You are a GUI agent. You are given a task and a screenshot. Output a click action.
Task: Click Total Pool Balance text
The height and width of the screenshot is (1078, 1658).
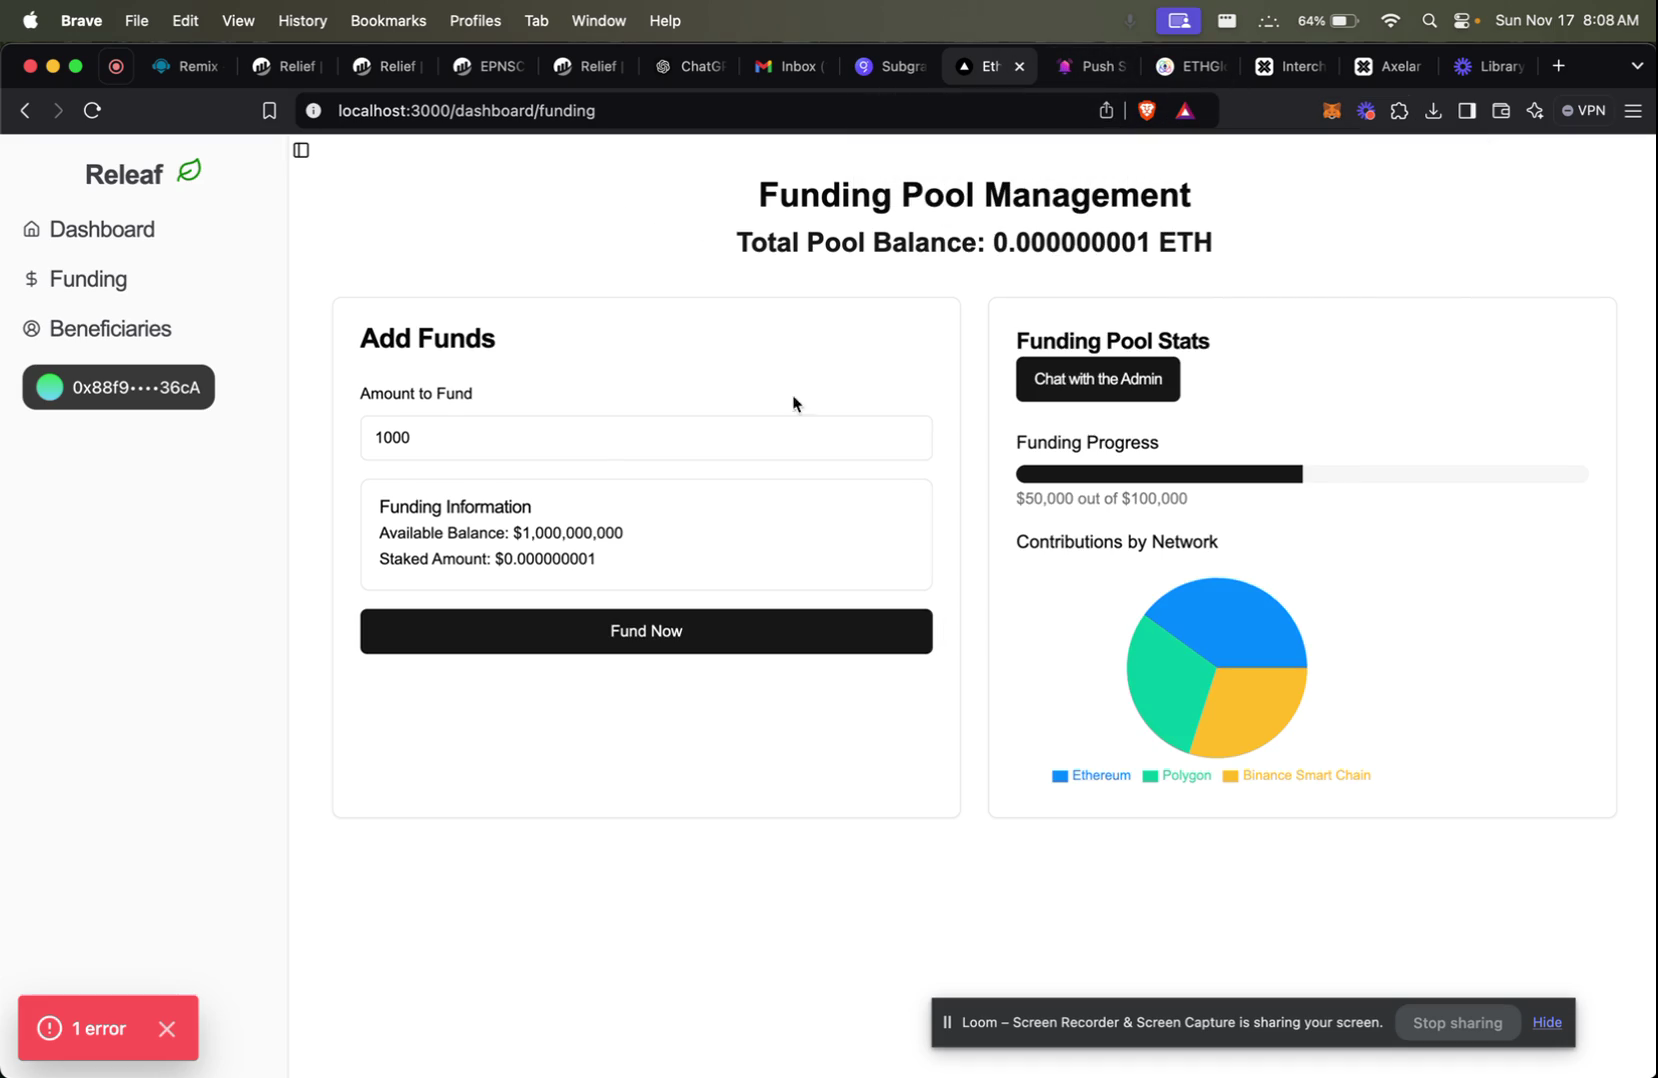[x=974, y=243]
